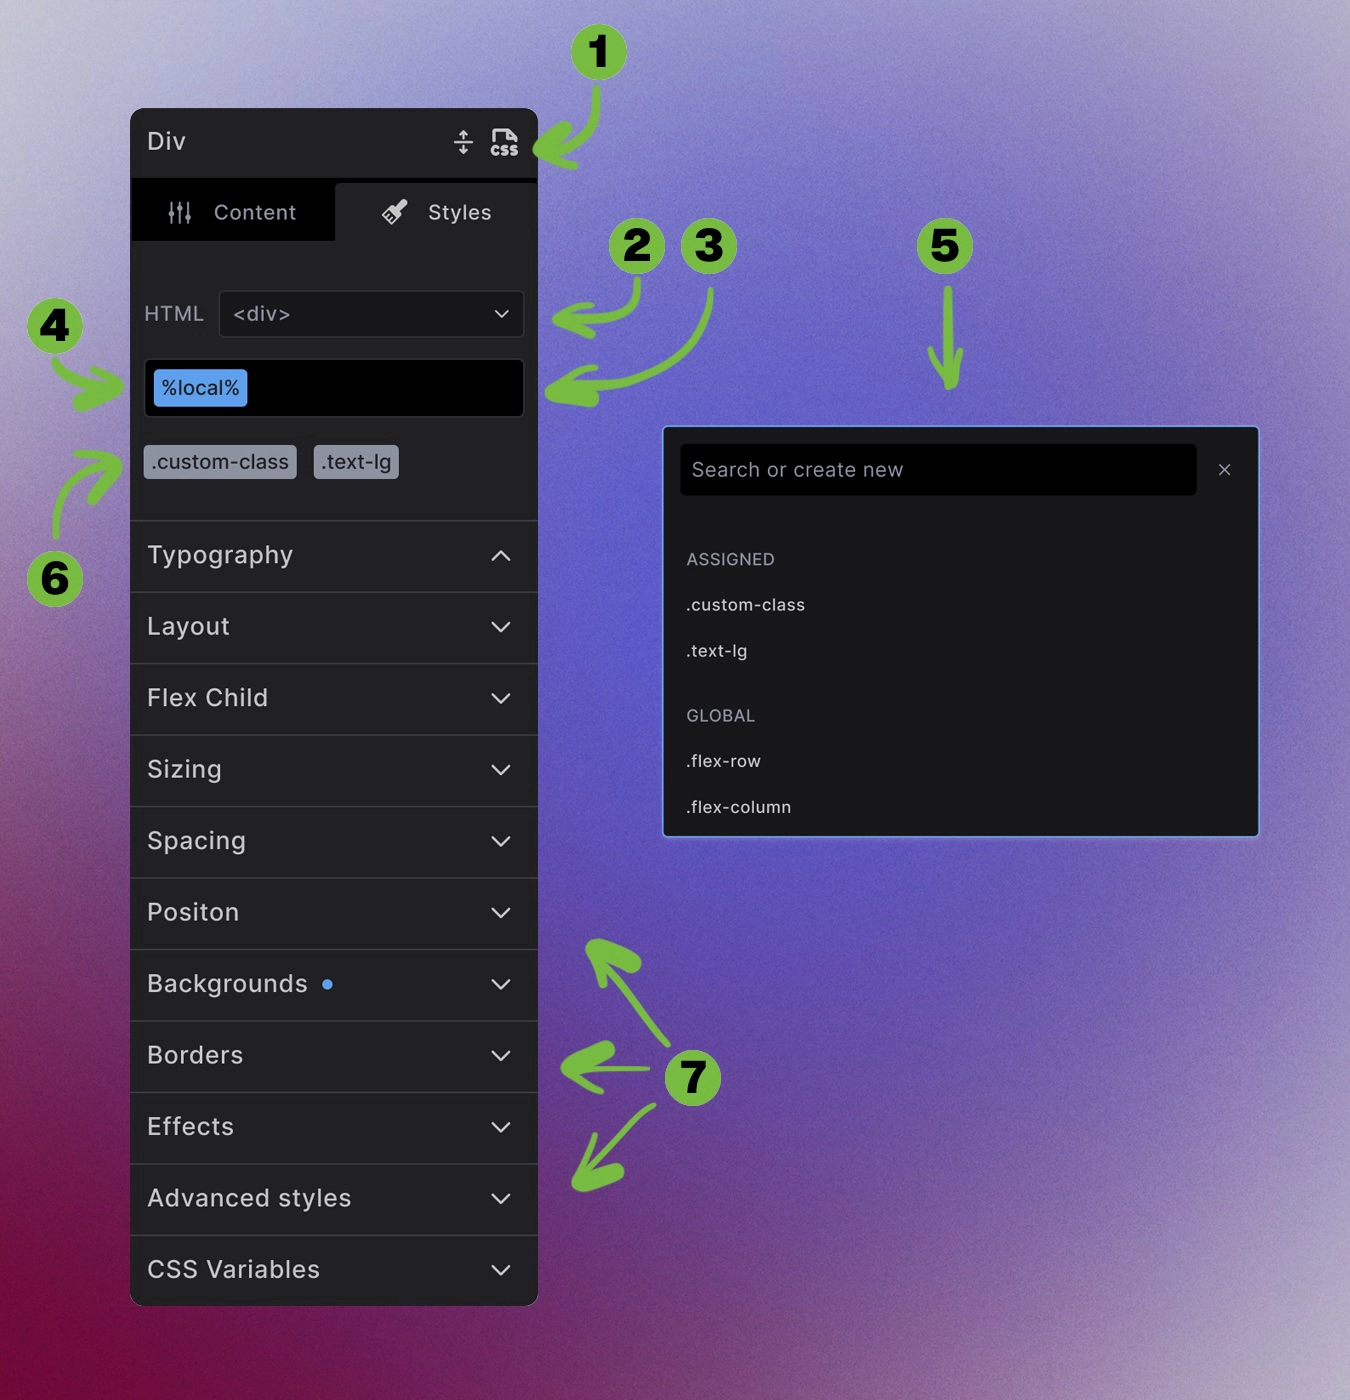This screenshot has height=1400, width=1350.
Task: Click the sliders icon on the Content tab
Action: point(180,212)
